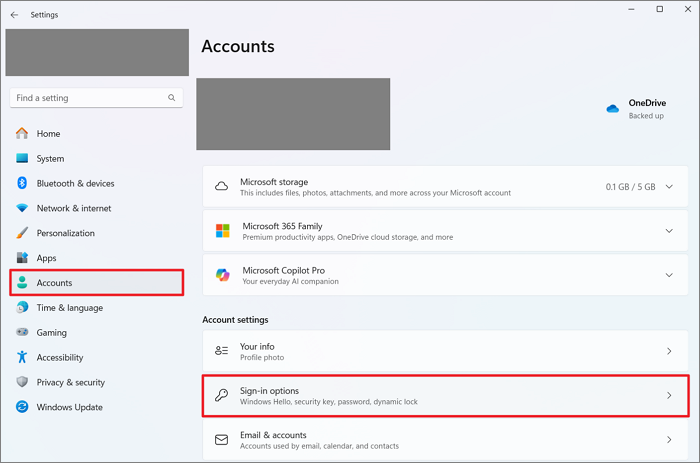Open Email & accounts settings row

pos(444,440)
